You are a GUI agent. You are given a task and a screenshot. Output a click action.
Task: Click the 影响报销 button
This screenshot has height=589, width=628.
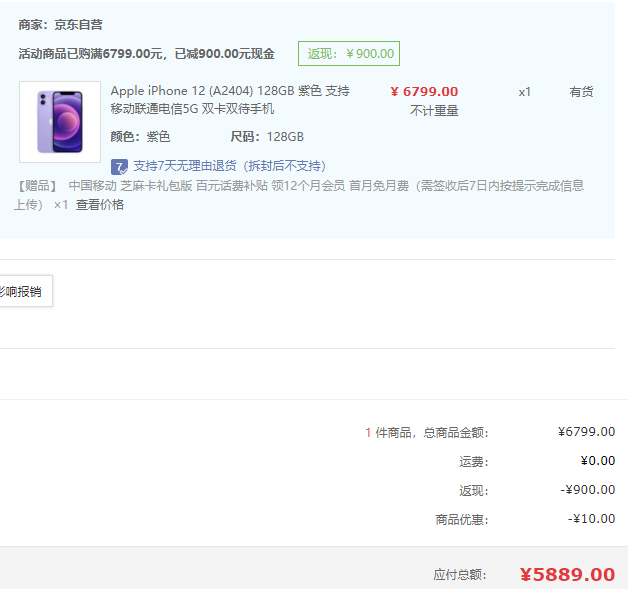tap(24, 291)
